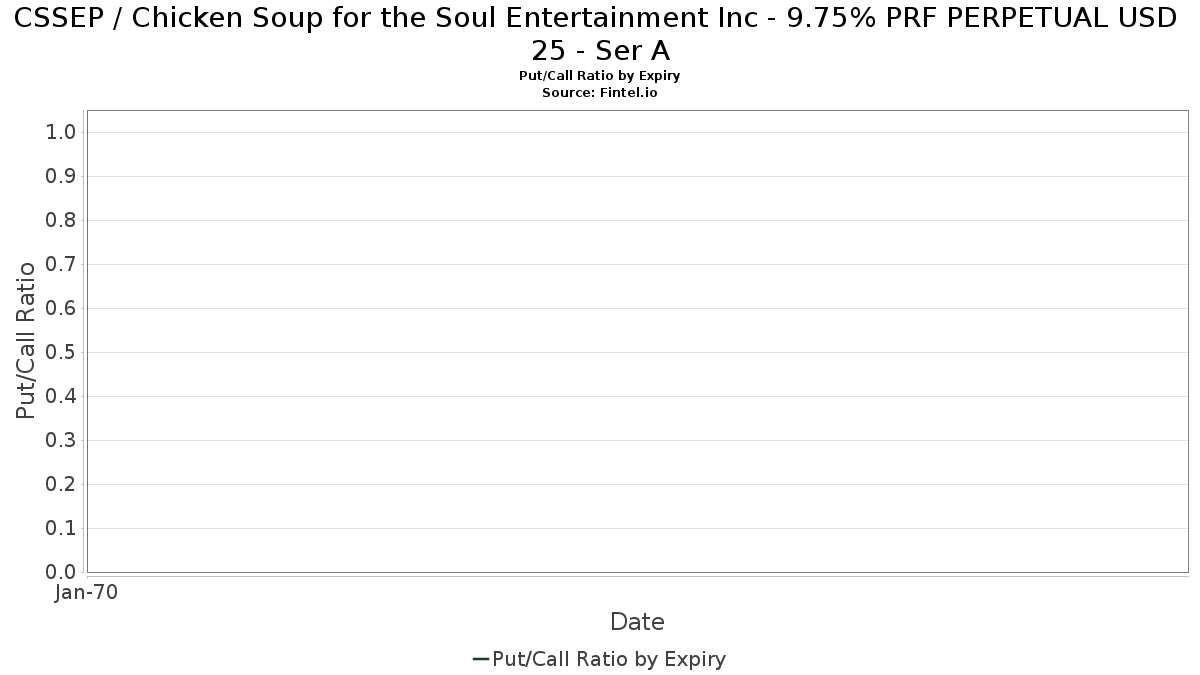Viewport: 1200px width, 675px height.
Task: Select the 0.7 y-axis tick label
Action: (61, 265)
